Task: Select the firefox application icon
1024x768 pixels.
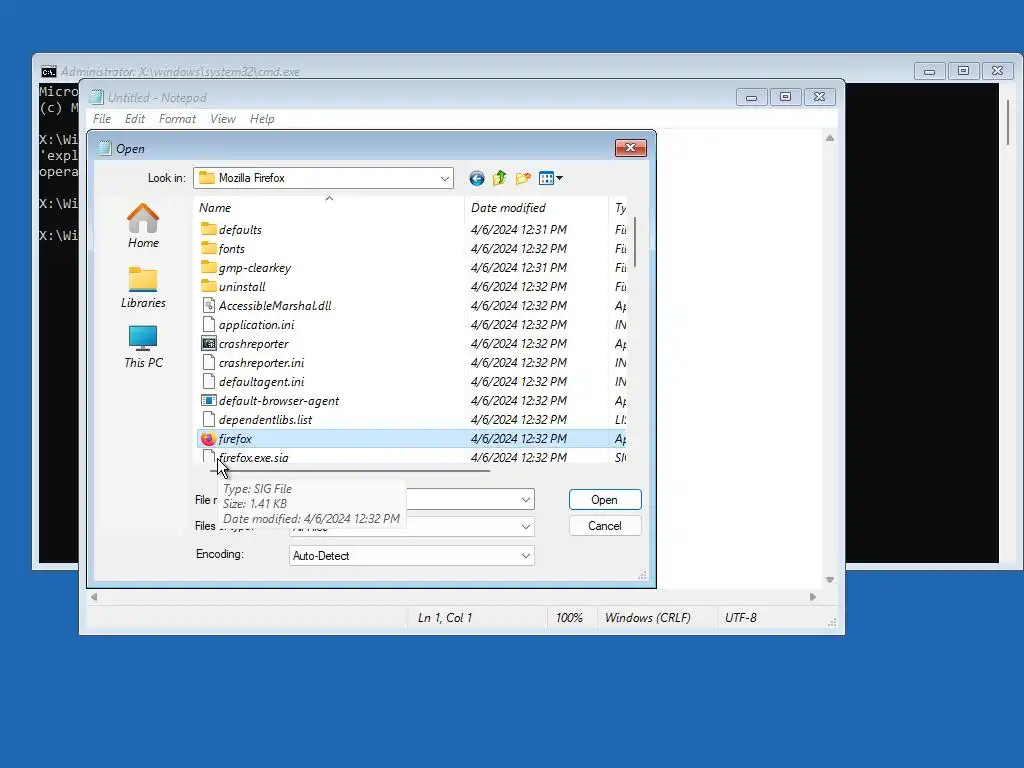Action: [208, 438]
